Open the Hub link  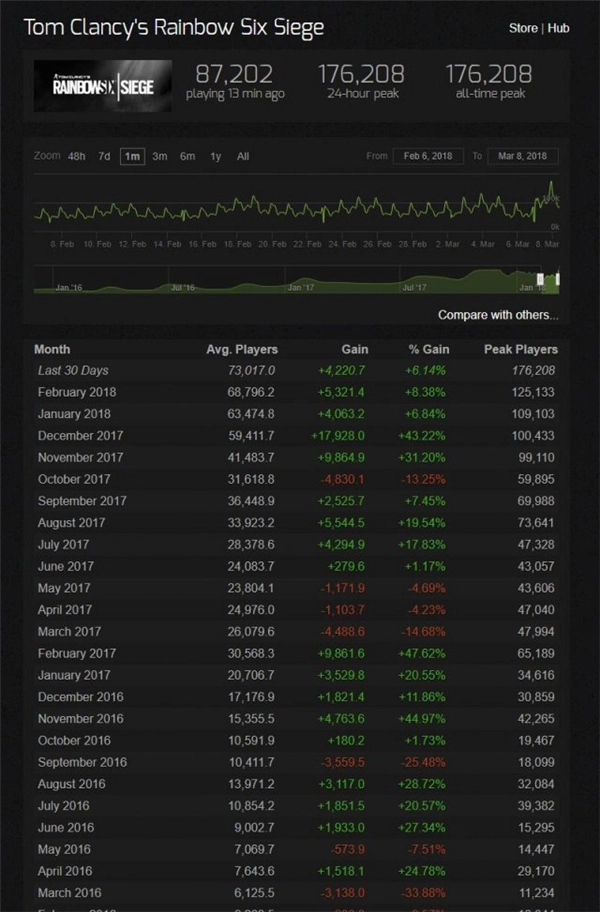558,28
